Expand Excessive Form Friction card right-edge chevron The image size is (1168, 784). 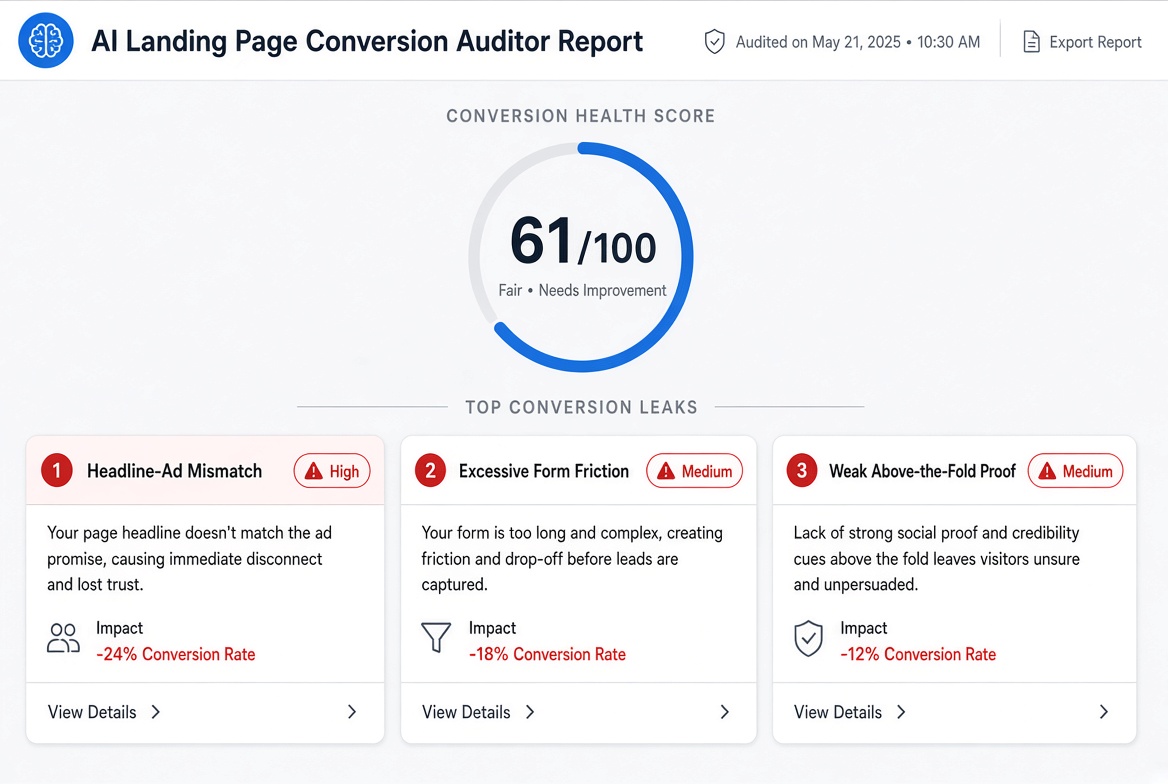[725, 712]
